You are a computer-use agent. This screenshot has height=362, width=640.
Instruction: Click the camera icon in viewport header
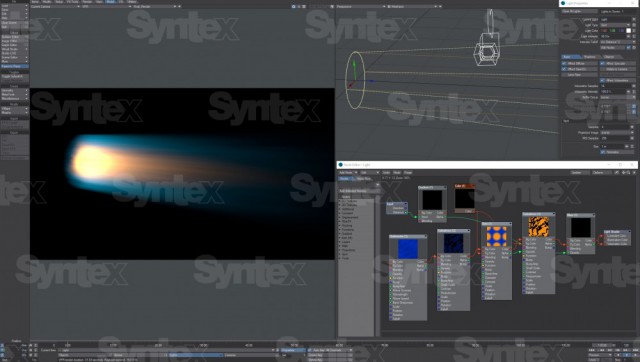coord(293,7)
